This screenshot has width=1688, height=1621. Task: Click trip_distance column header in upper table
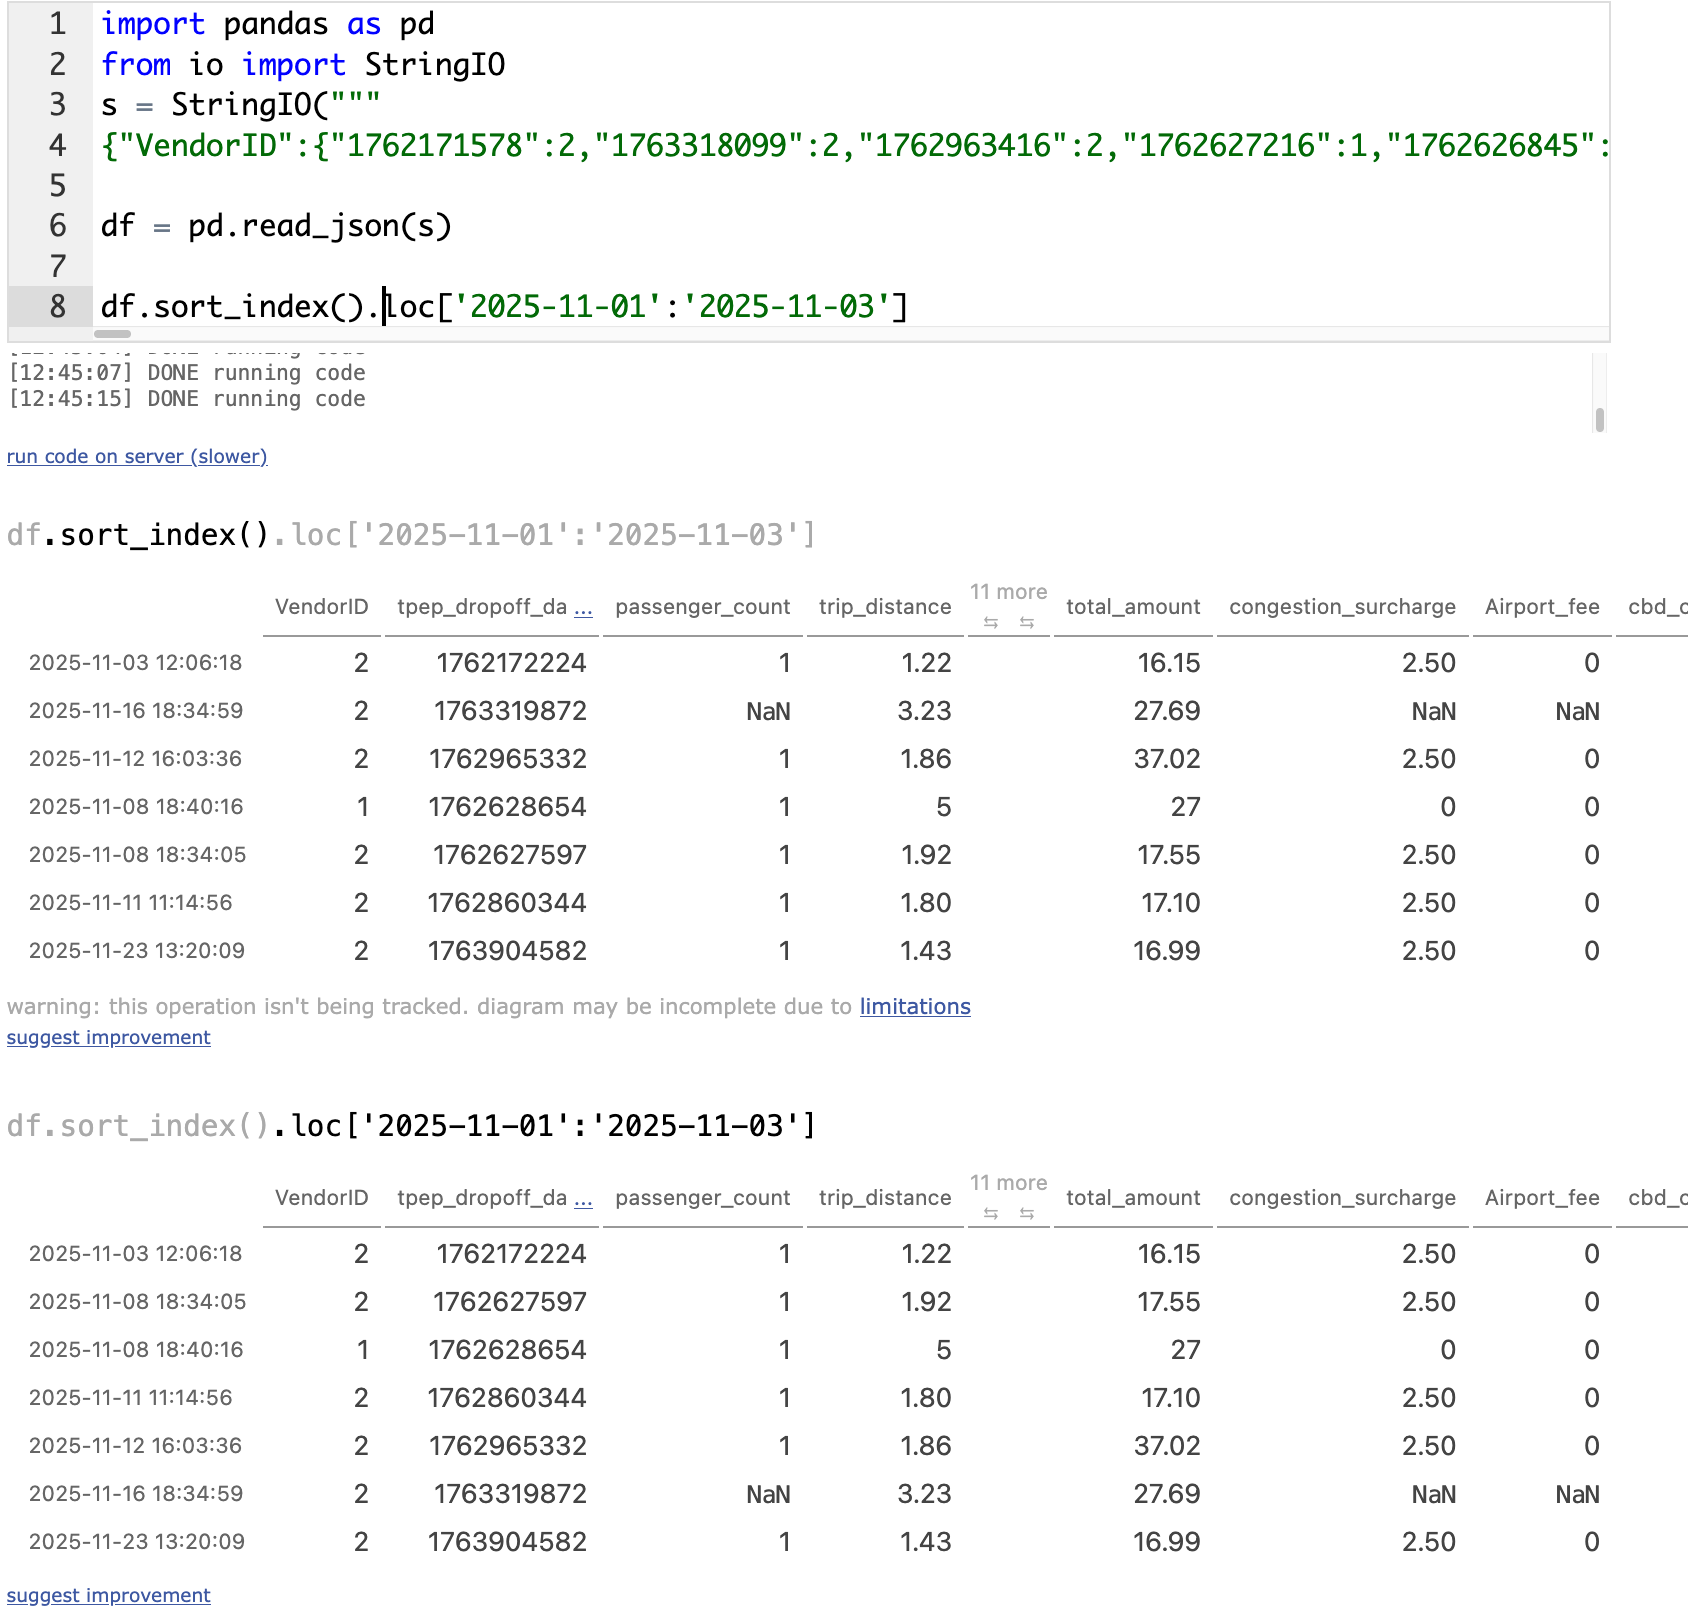point(885,607)
